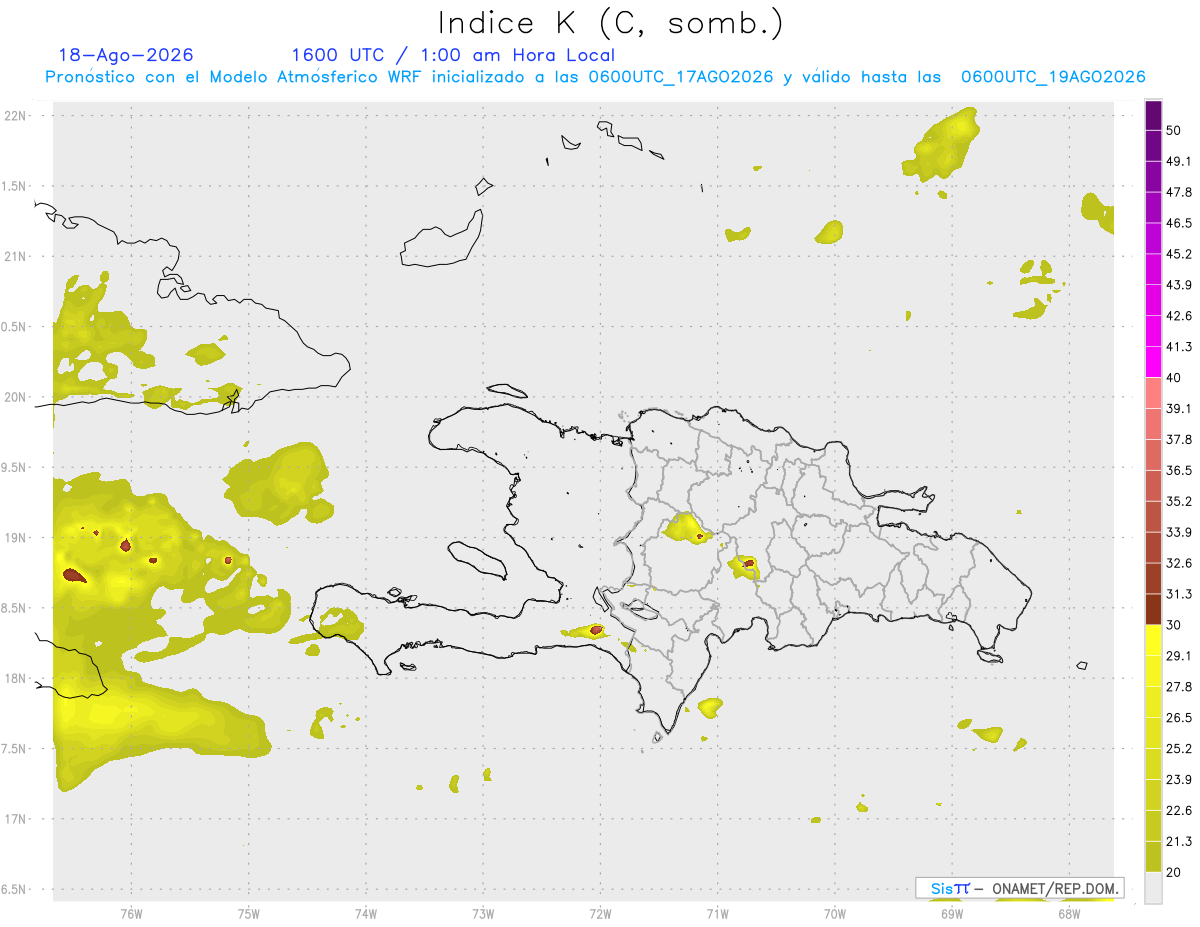Click the "SisTT - ONAMET/REP.DOM." credit box
Viewport: 1200px width, 927px height.
(1020, 888)
